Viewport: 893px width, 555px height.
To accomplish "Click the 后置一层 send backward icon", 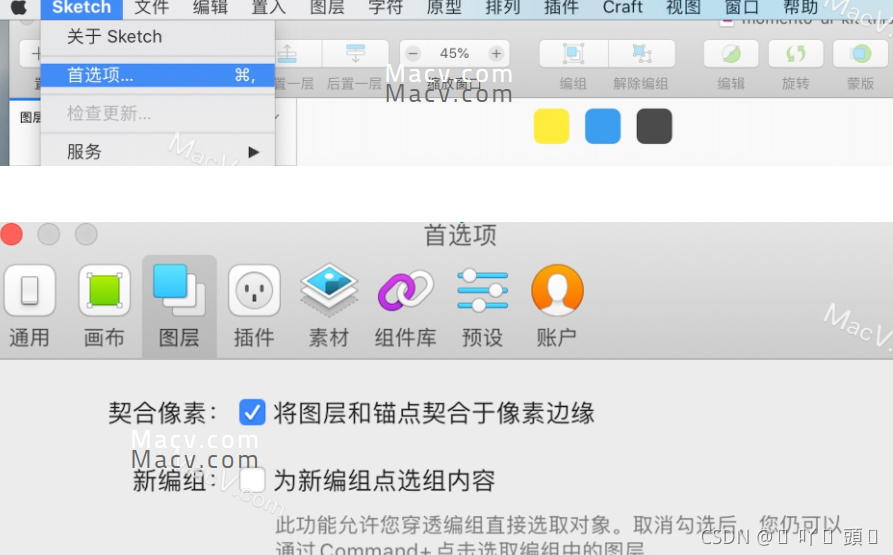I will (355, 54).
